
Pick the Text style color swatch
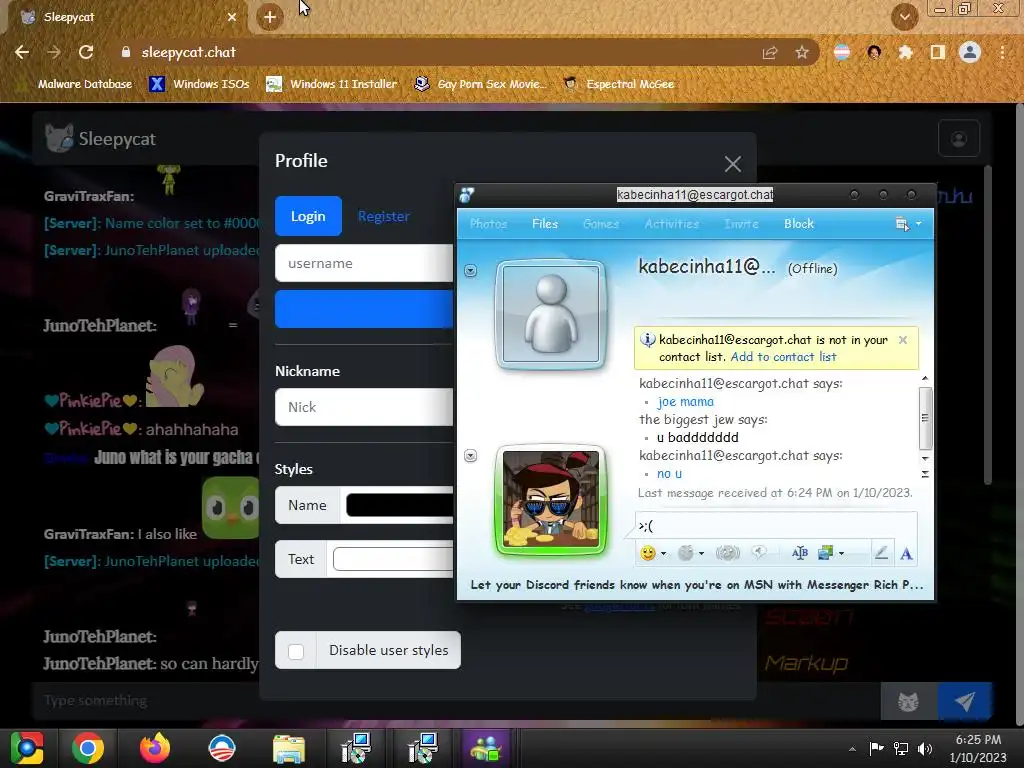pyautogui.click(x=392, y=560)
